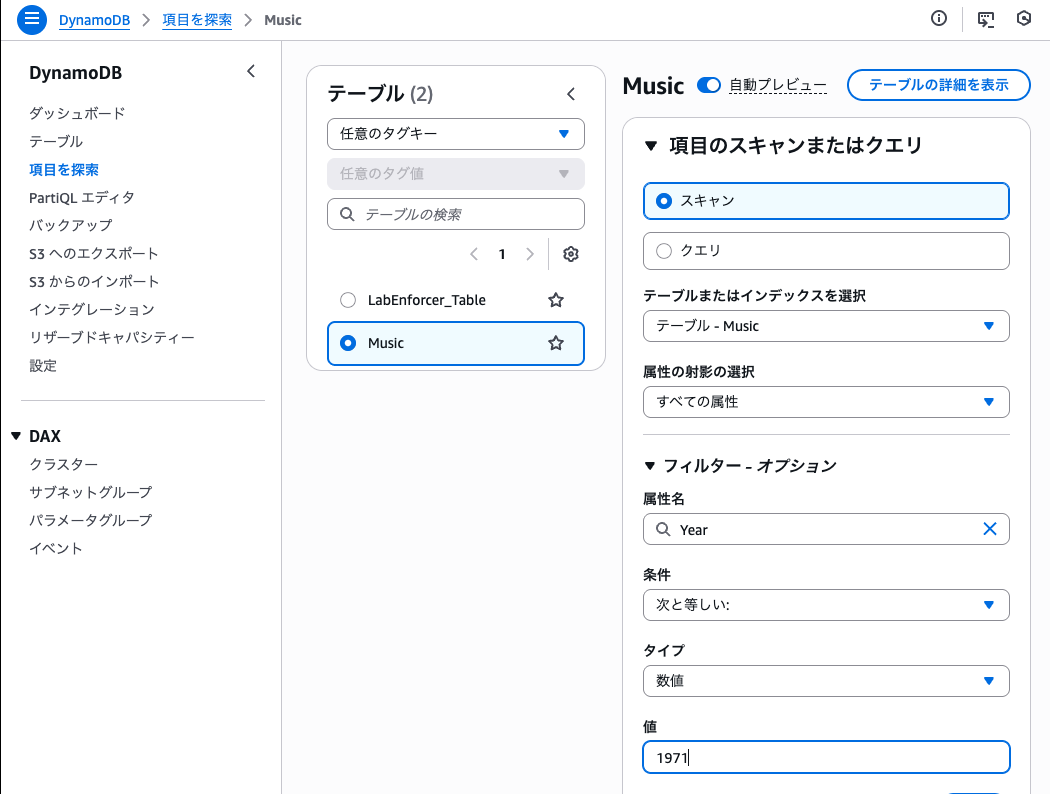Open 項目を探索 in sidebar
Screen dimensions: 1050x794
(x=64, y=169)
